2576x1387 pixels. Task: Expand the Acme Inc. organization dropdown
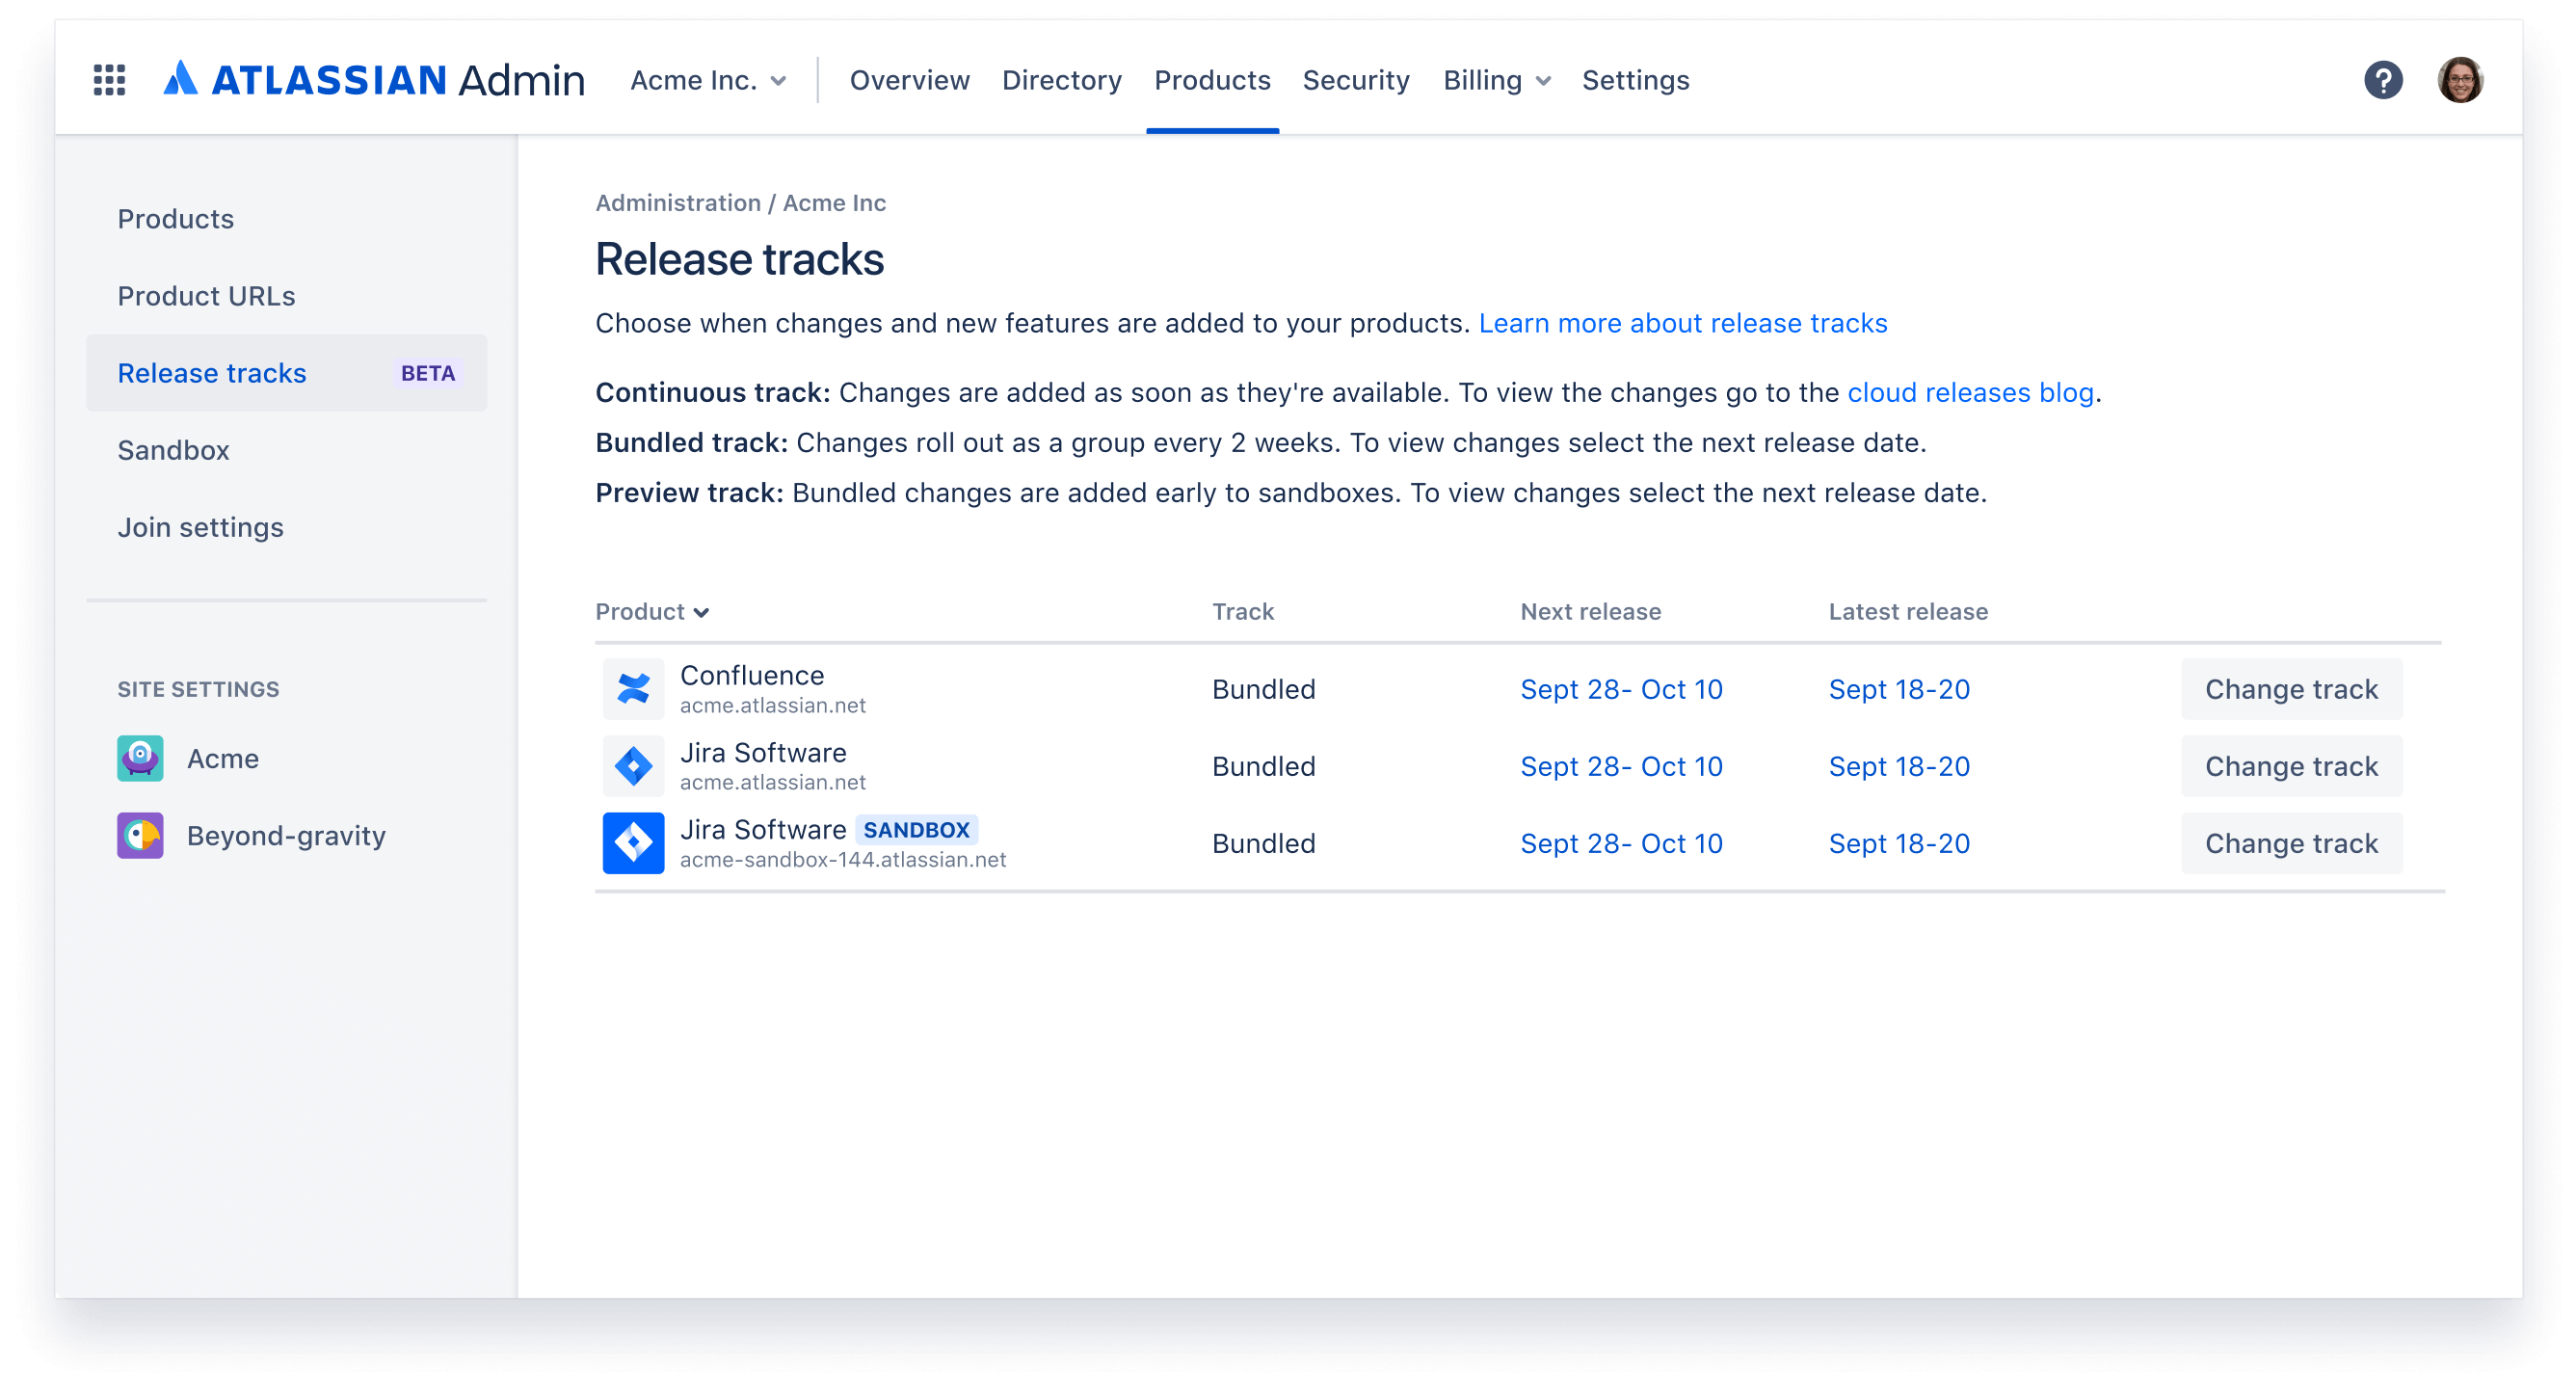point(706,80)
